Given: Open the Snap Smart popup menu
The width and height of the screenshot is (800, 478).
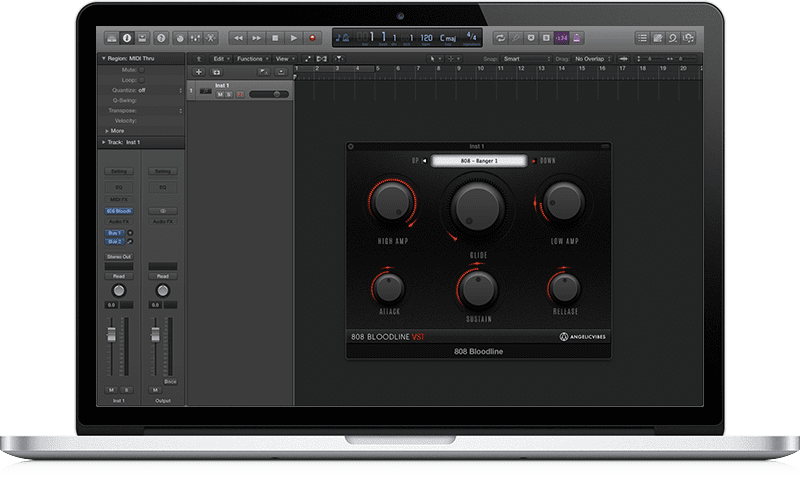Looking at the screenshot, I should pyautogui.click(x=526, y=59).
